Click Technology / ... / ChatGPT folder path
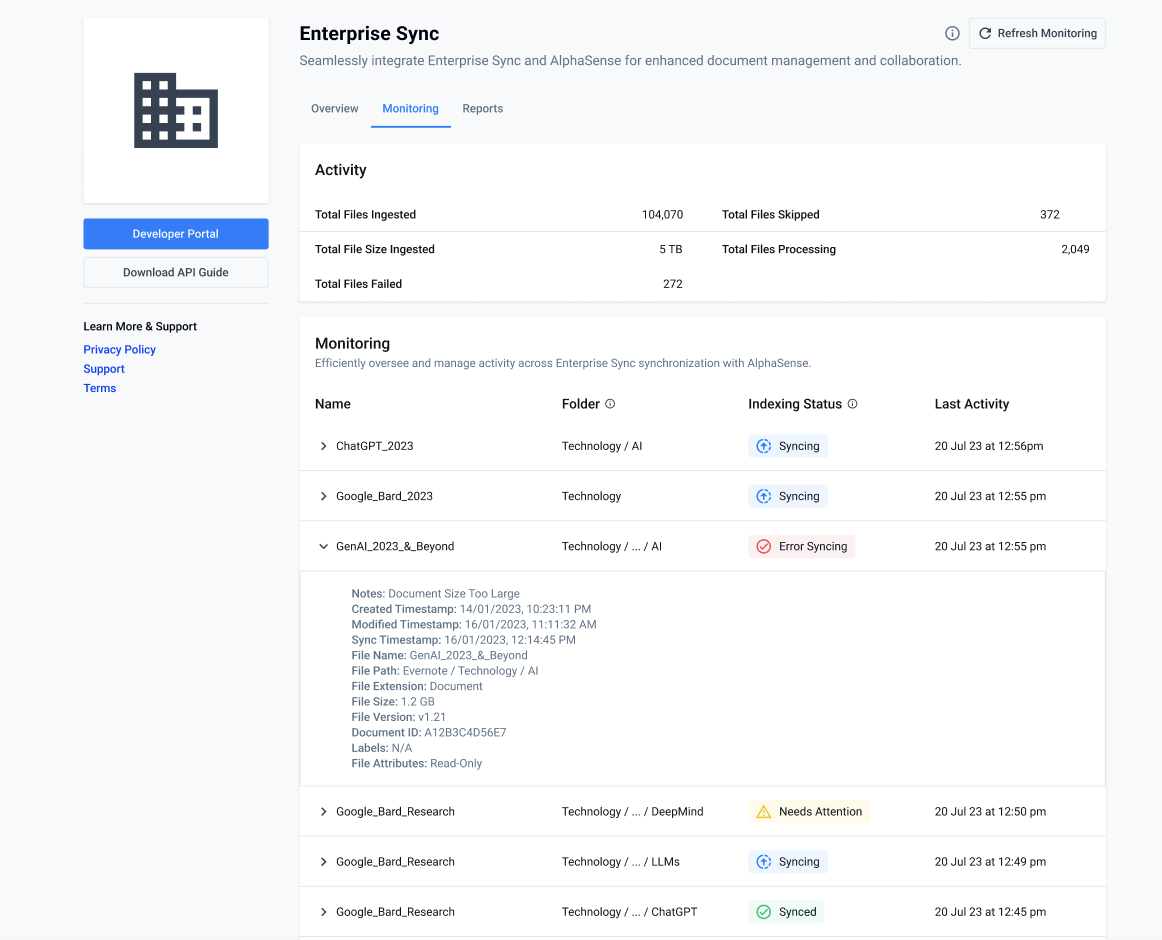The image size is (1162, 940). coord(629,912)
